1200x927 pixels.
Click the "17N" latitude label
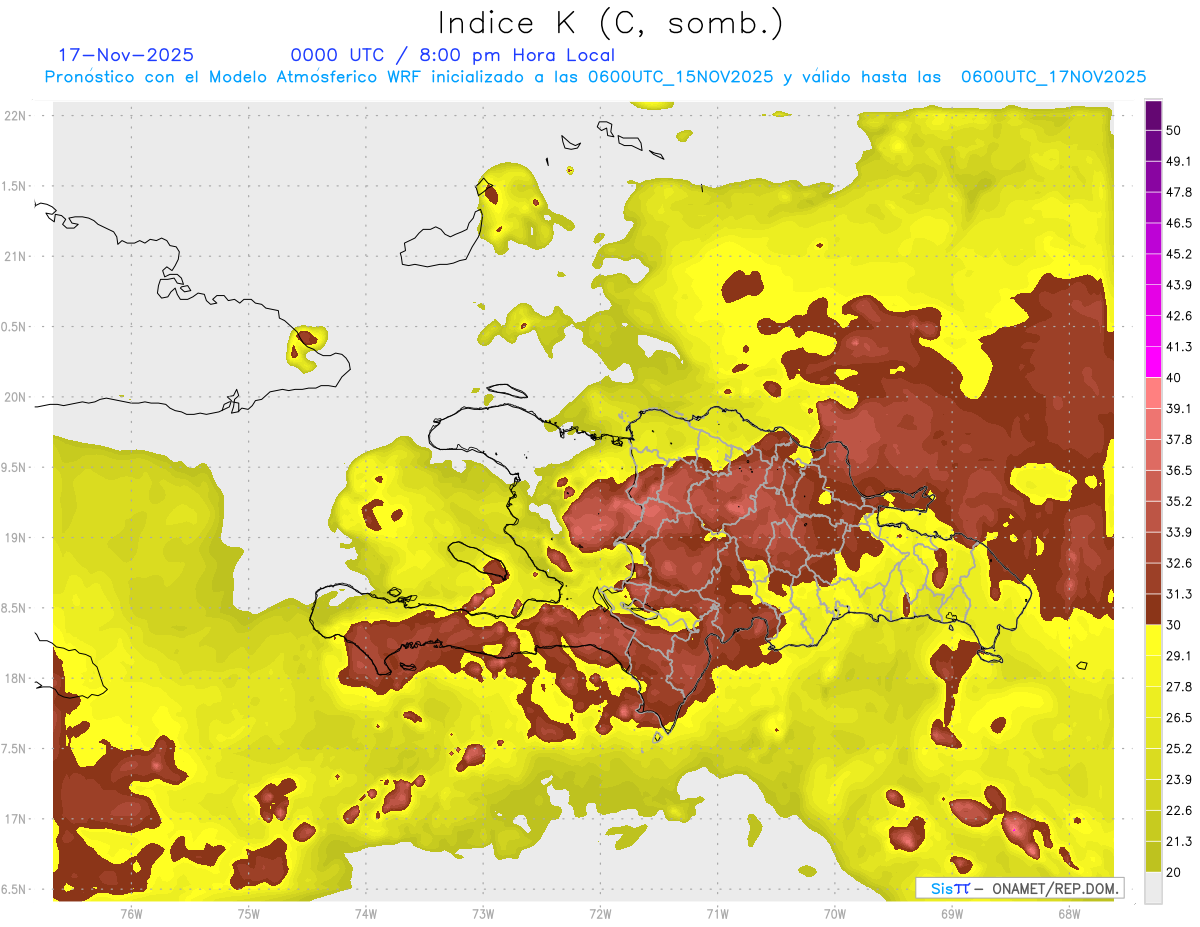[x=15, y=820]
